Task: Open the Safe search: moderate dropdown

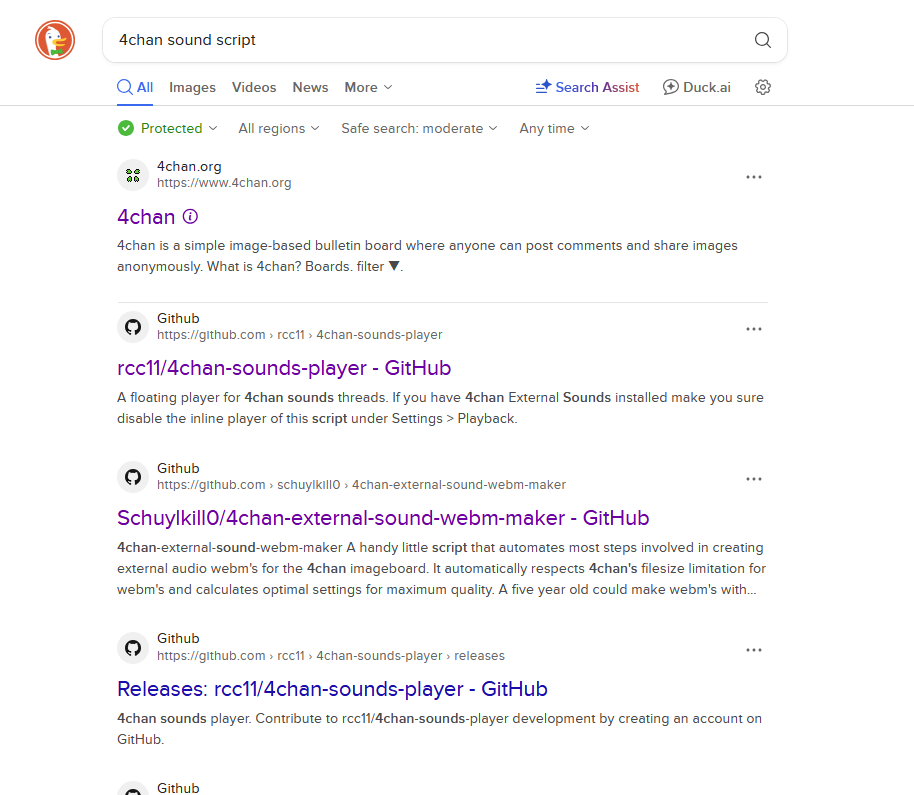Action: [419, 128]
